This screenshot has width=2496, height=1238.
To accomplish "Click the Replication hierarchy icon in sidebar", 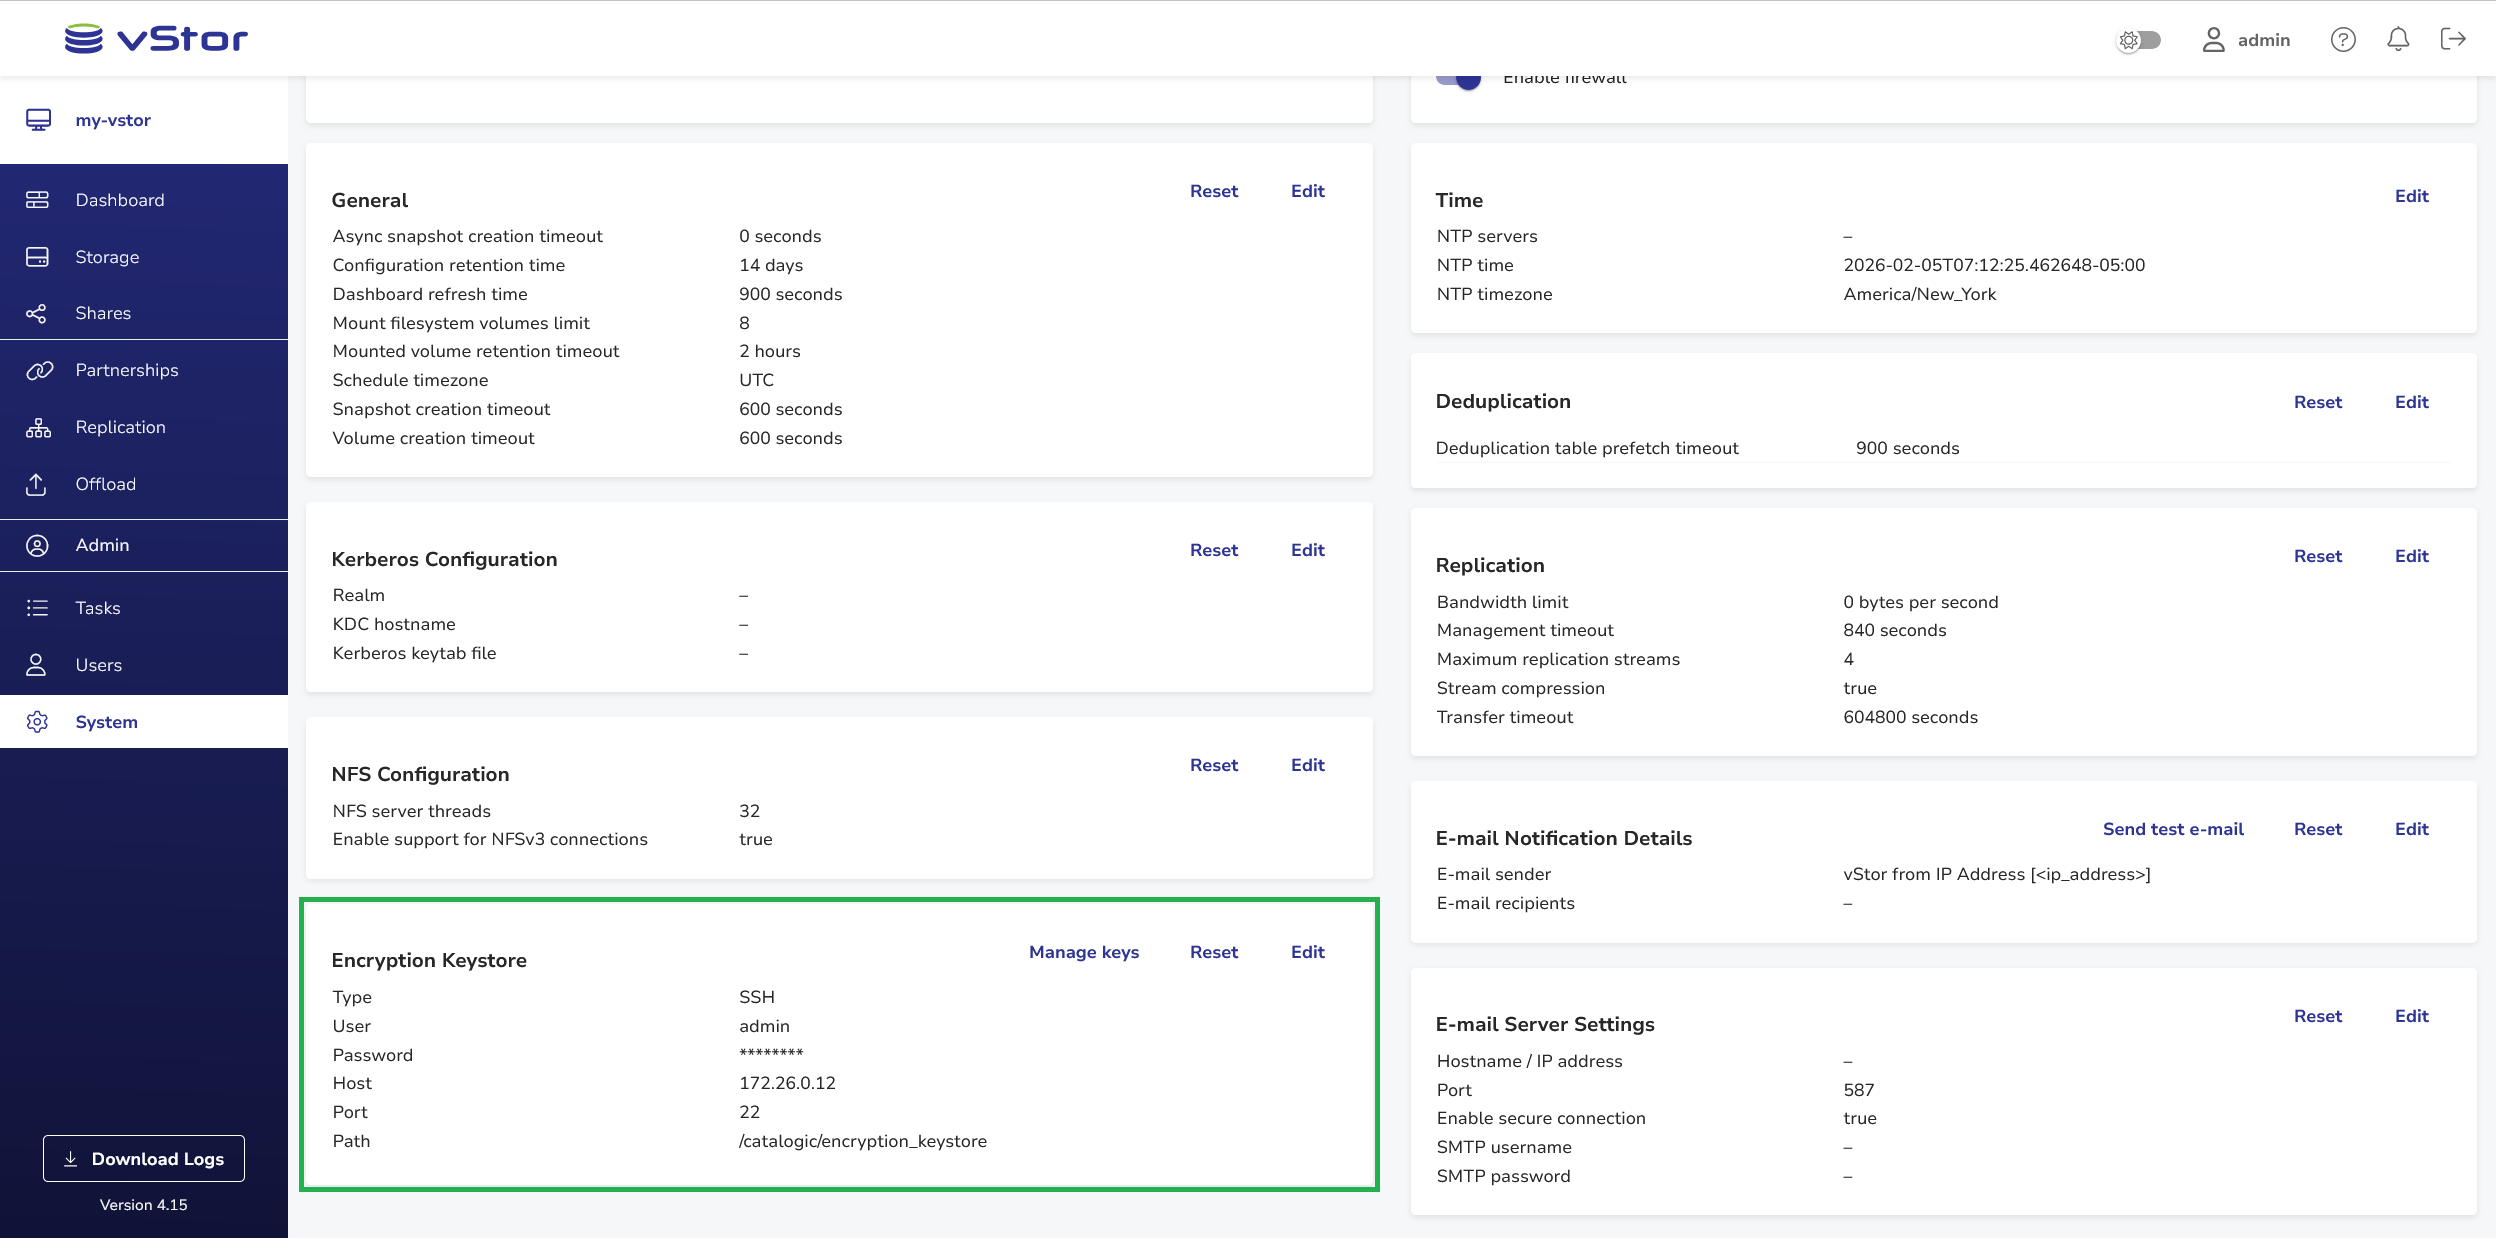I will [x=38, y=427].
